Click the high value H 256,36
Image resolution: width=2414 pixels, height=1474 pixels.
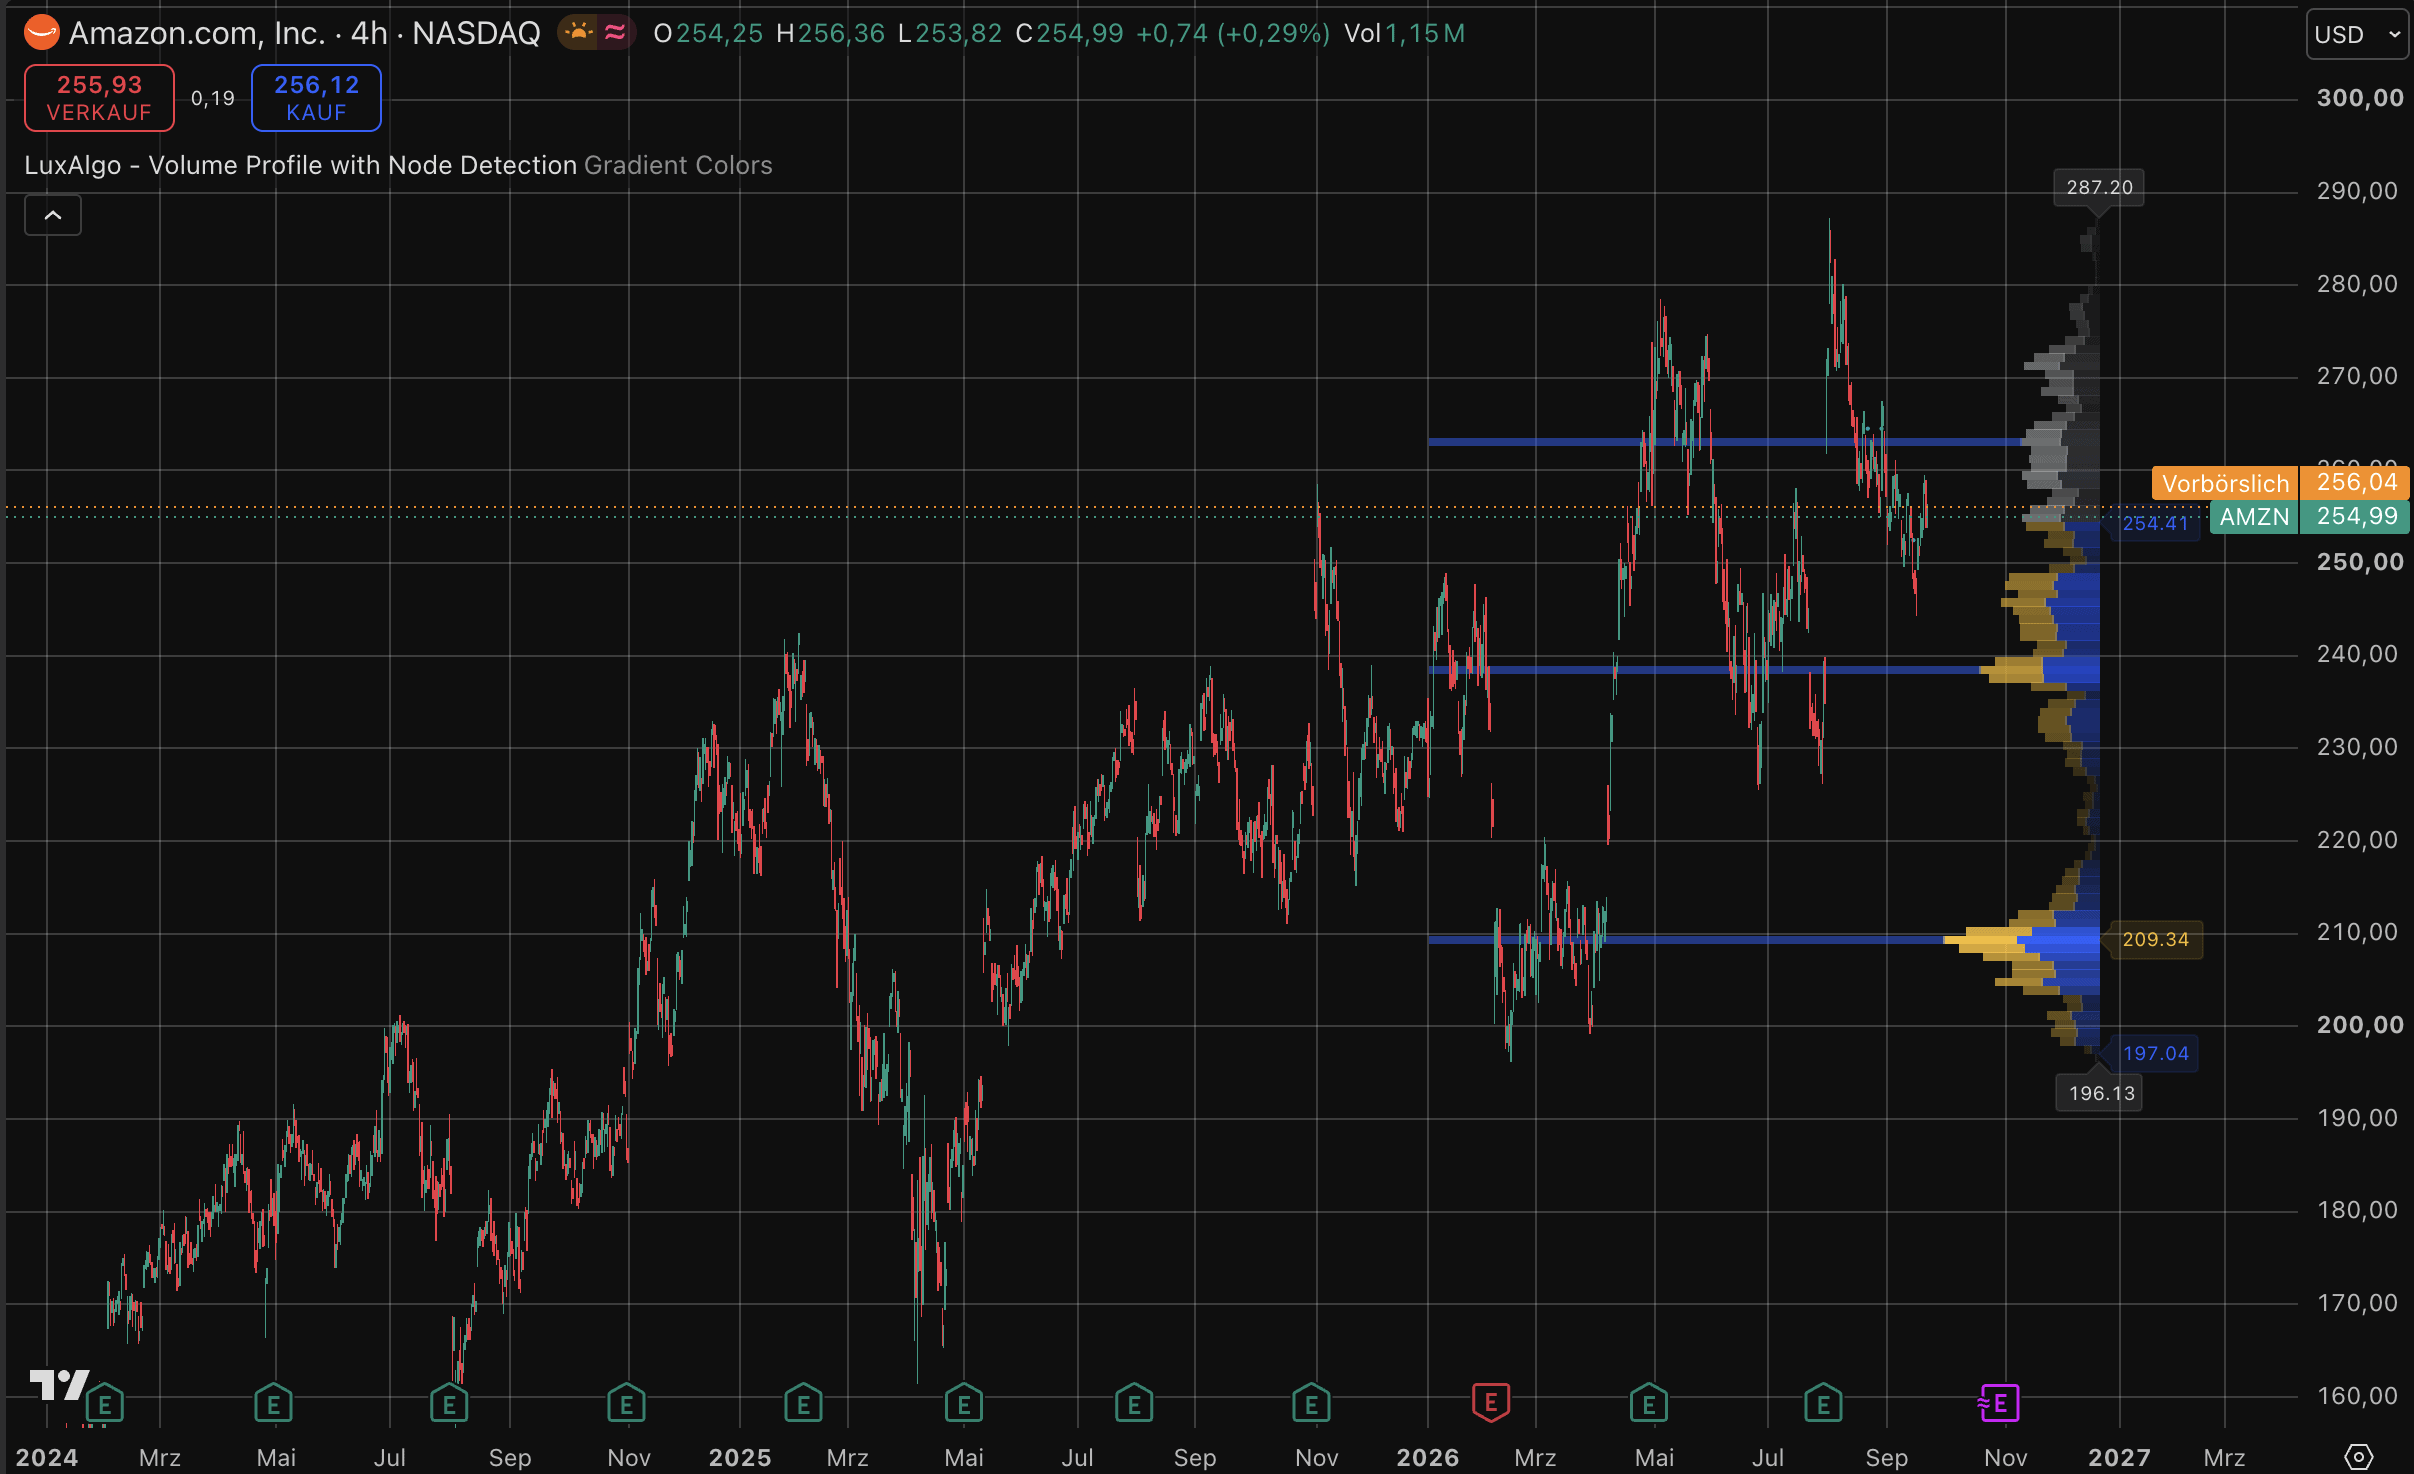point(831,33)
